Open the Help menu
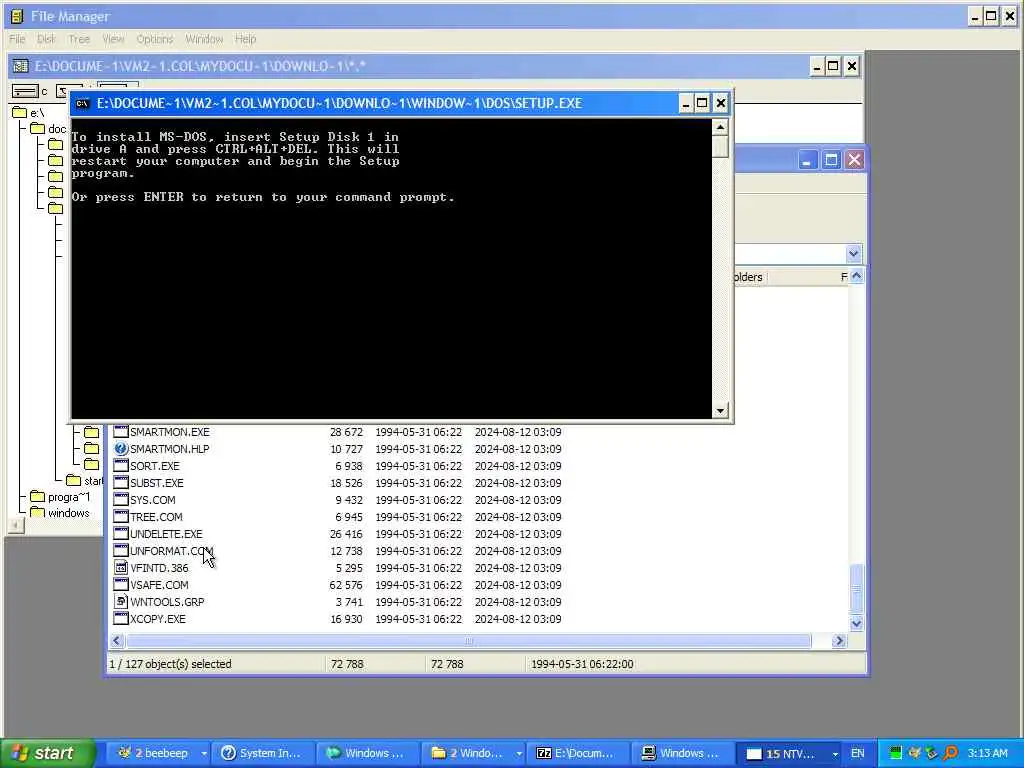1024x768 pixels. click(246, 39)
